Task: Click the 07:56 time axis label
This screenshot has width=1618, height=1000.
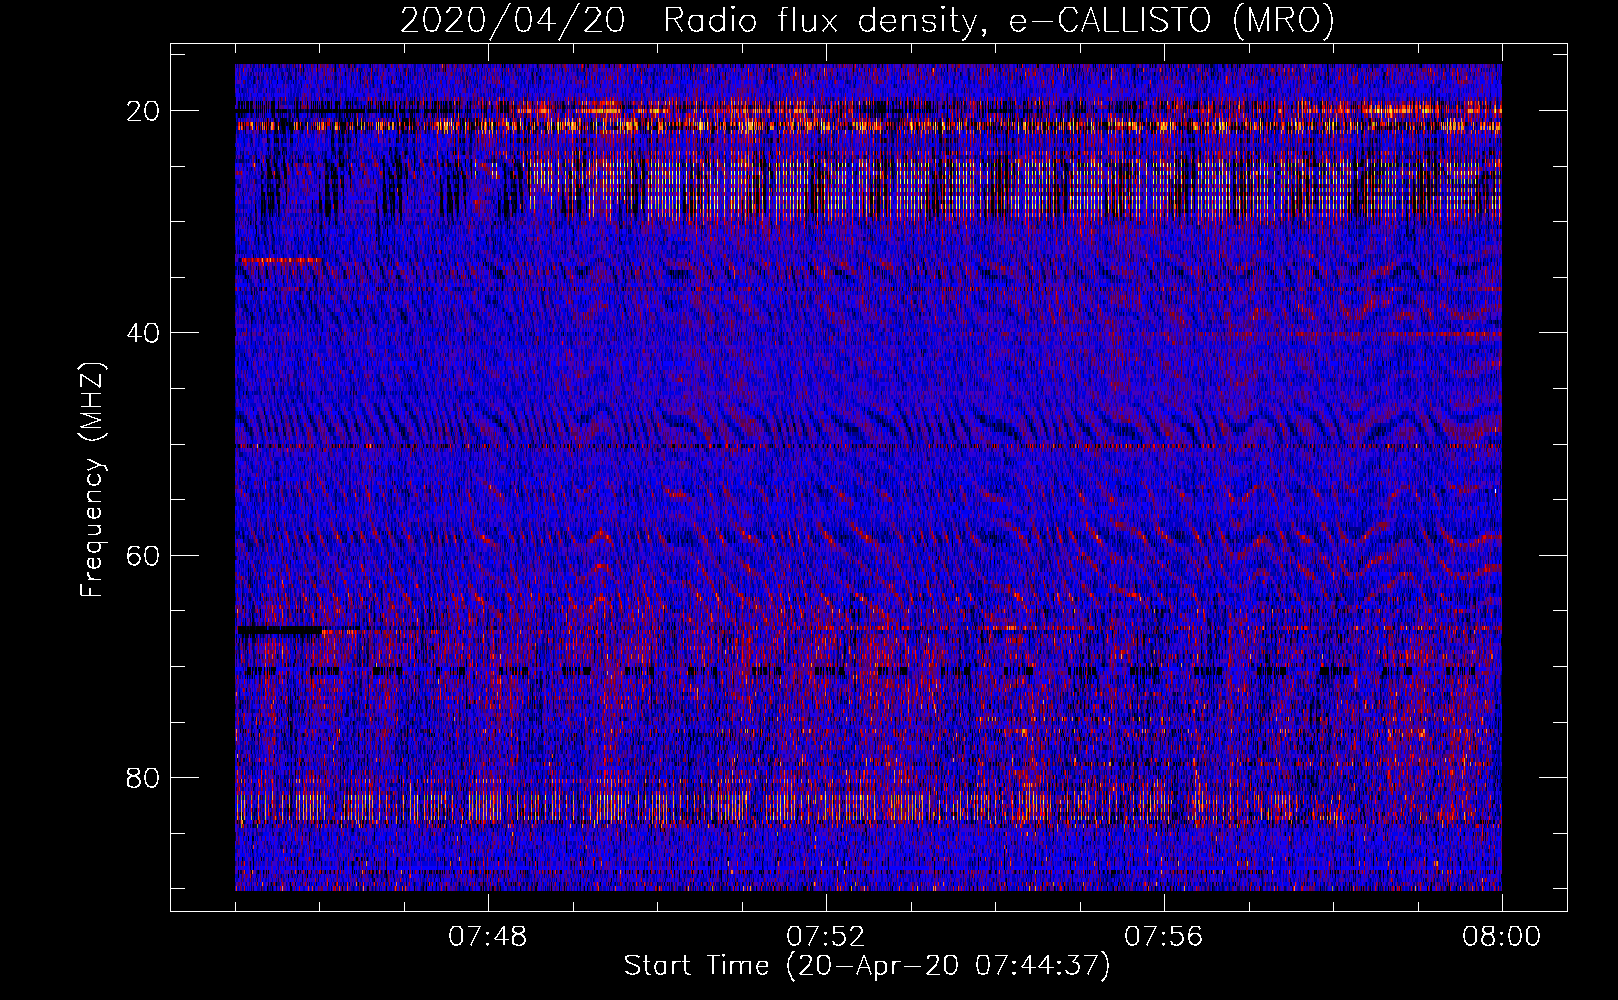Action: pos(1164,937)
